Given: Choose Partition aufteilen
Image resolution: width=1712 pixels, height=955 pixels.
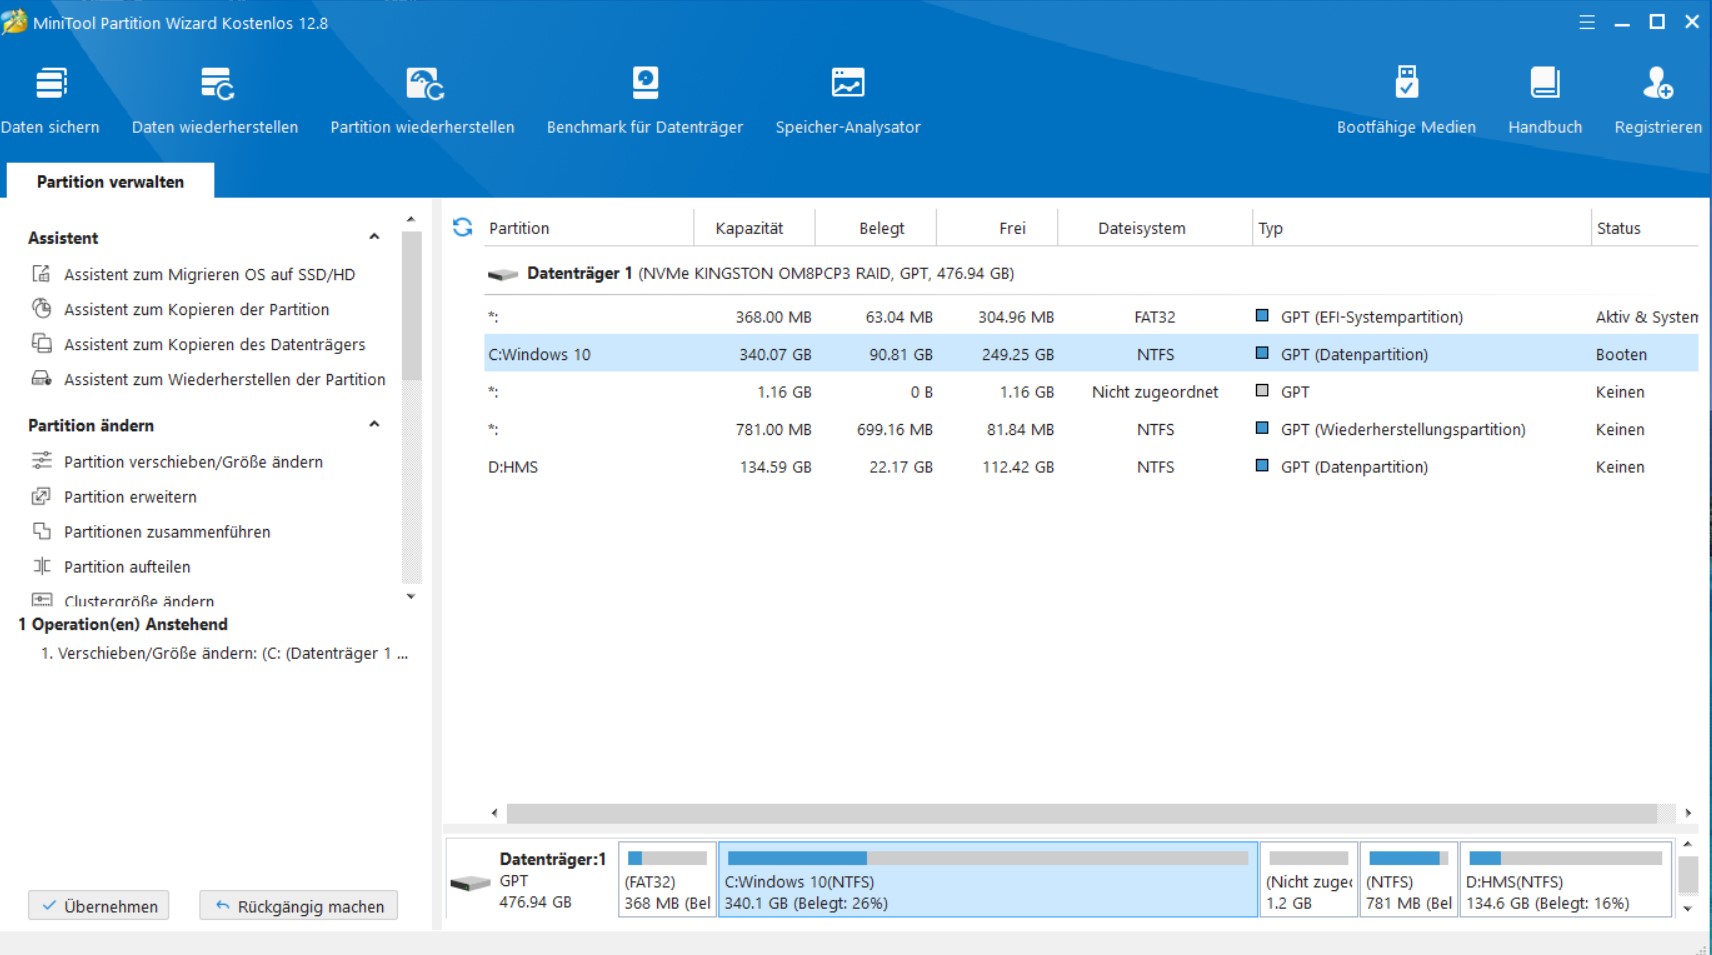Looking at the screenshot, I should (x=127, y=566).
